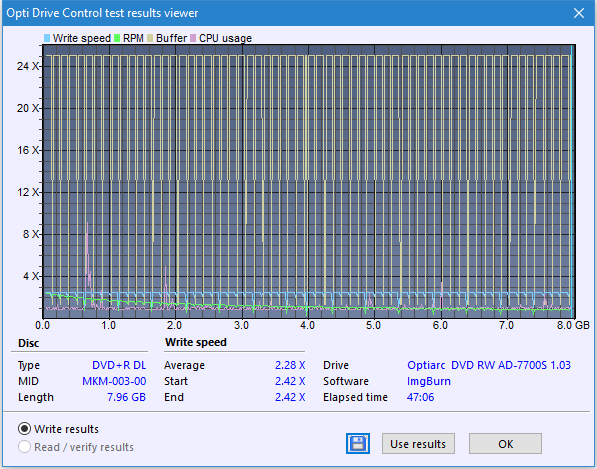
Task: Click the 2.28 X average speed value
Action: click(290, 365)
